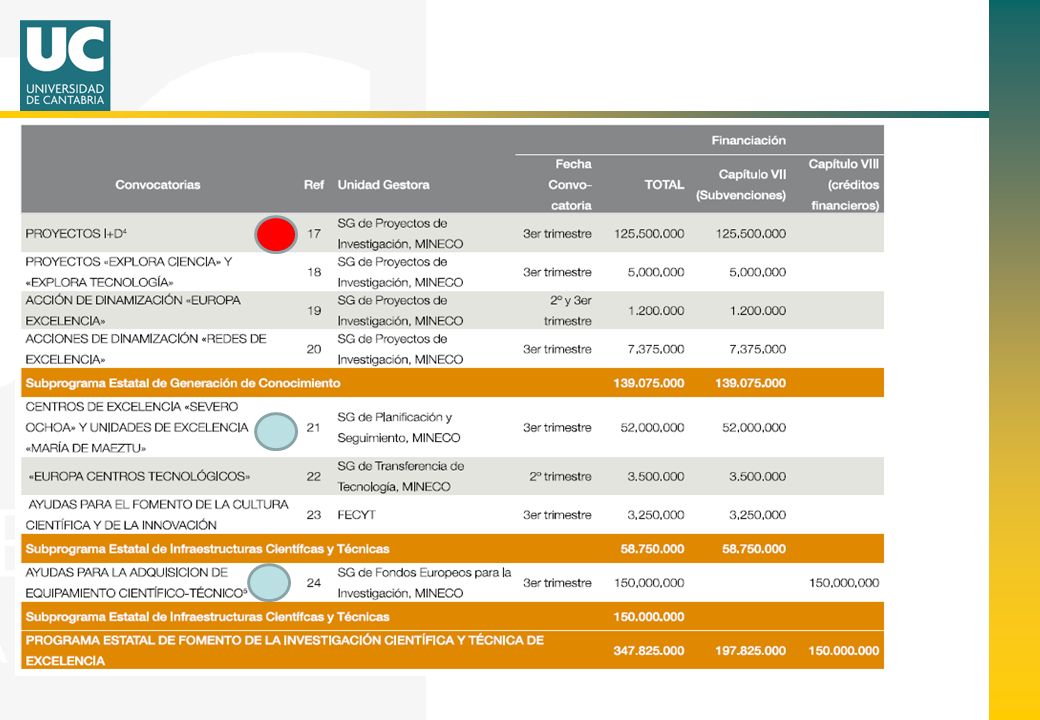The image size is (1040, 720).
Task: Click the "EUROPA EXCELENCIA" row label
Action: pos(133,310)
